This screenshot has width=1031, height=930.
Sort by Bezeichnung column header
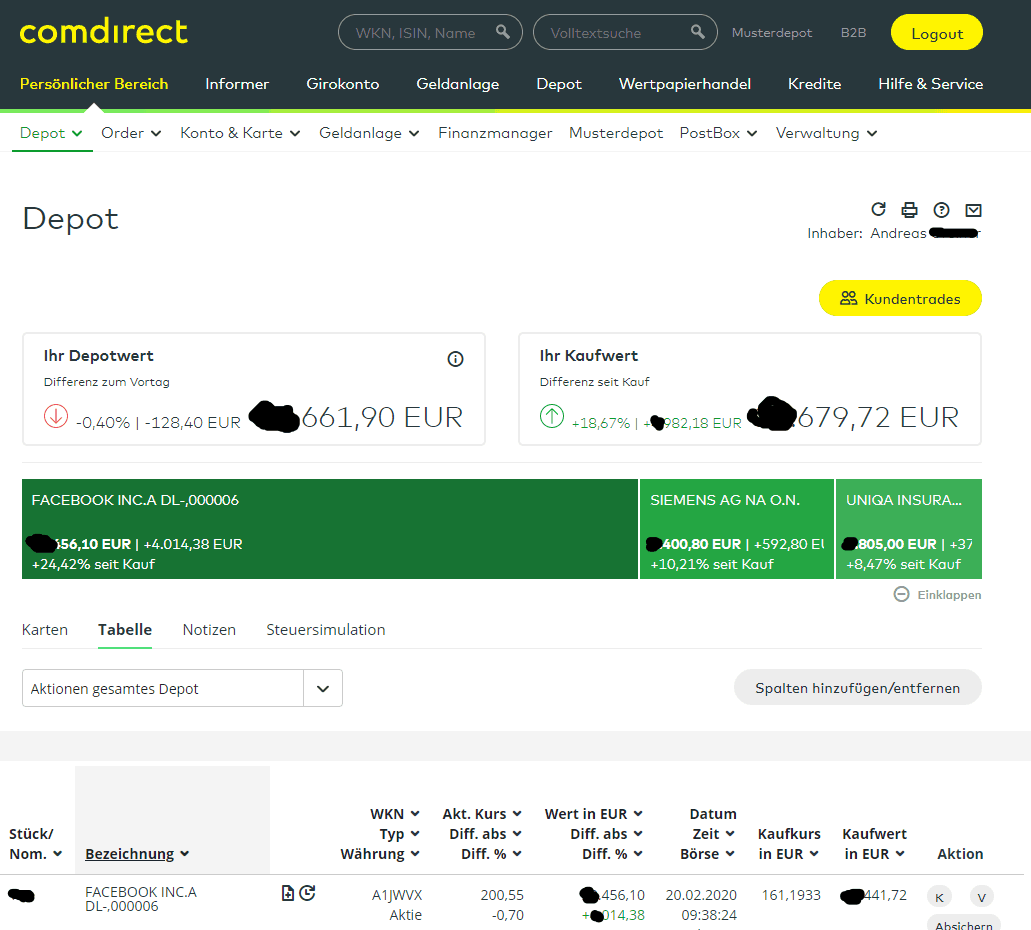(137, 854)
